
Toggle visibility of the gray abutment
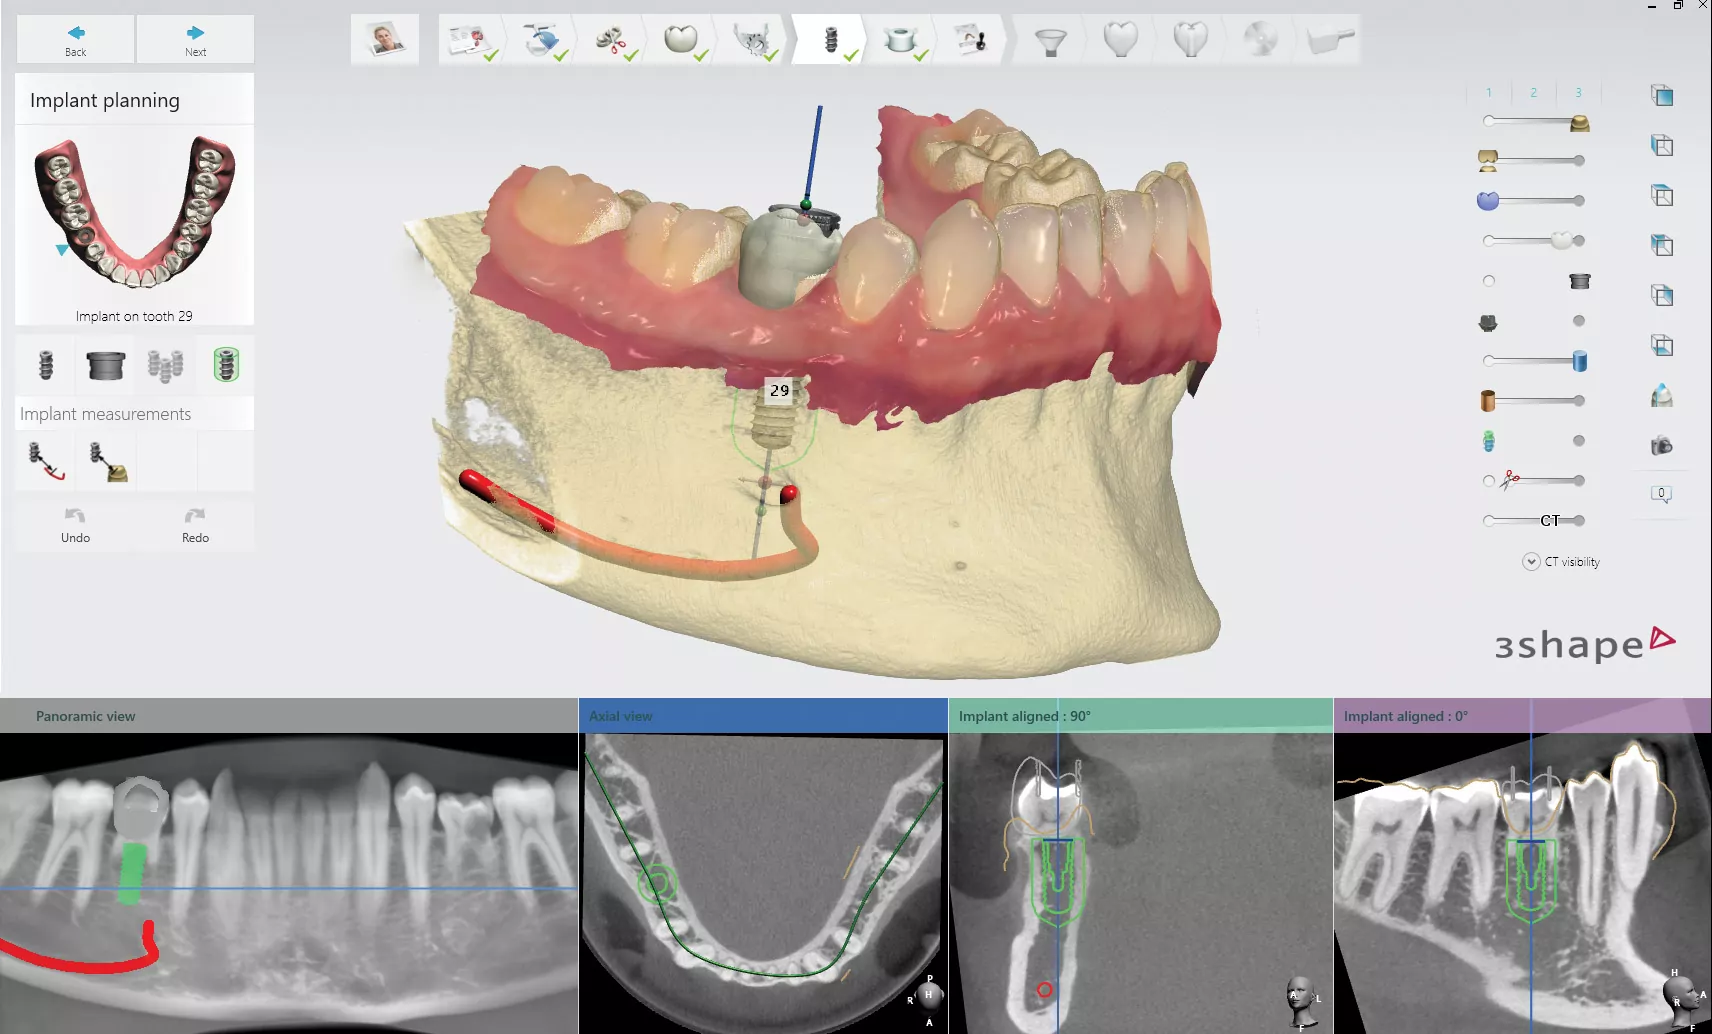pyautogui.click(x=1578, y=321)
